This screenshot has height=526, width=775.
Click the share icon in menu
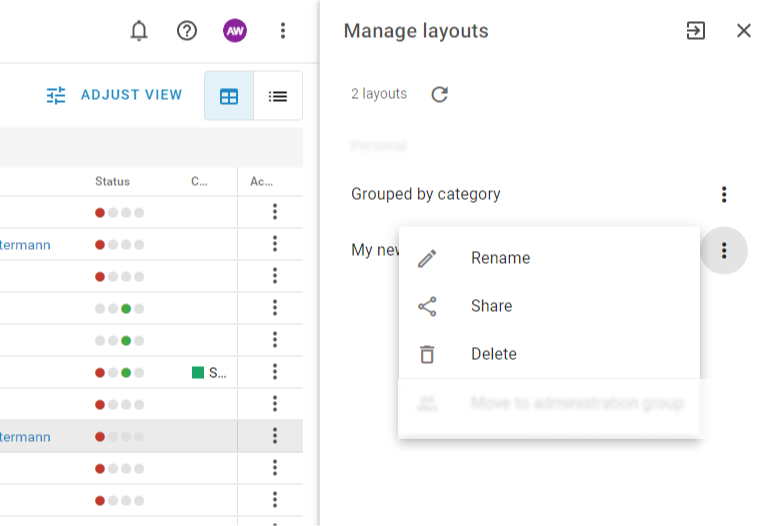(427, 307)
